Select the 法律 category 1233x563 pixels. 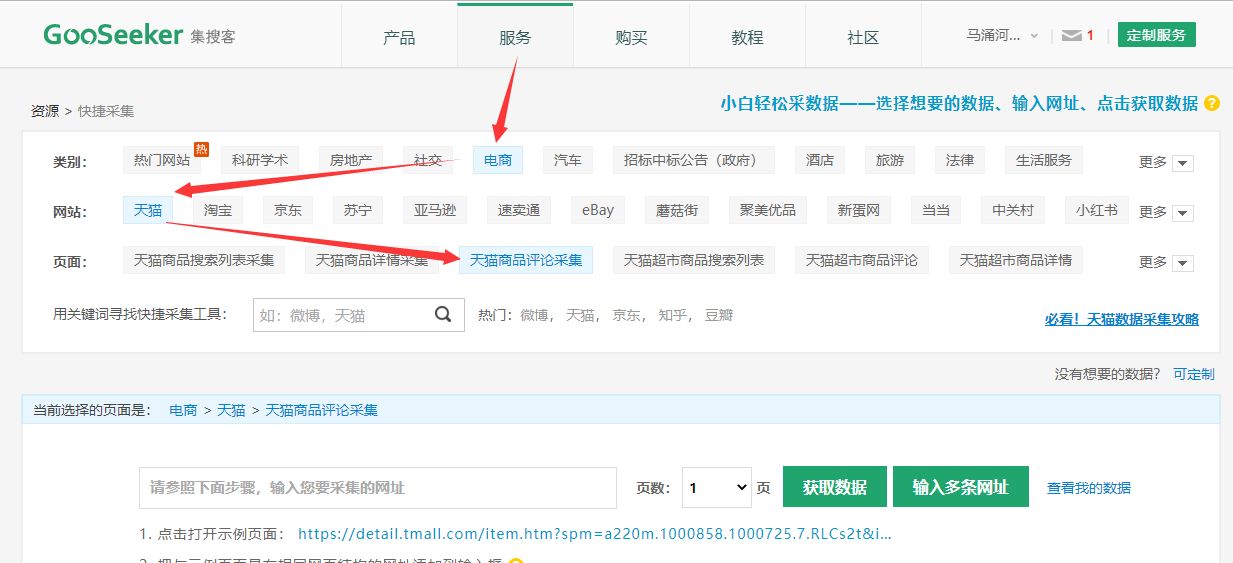click(x=960, y=160)
